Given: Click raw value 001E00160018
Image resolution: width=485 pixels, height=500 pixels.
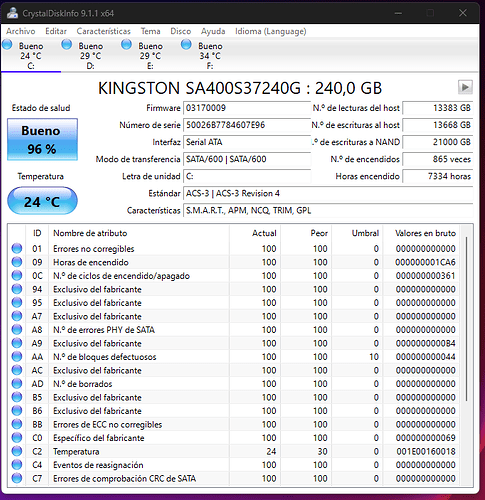Looking at the screenshot, I should point(425,451).
